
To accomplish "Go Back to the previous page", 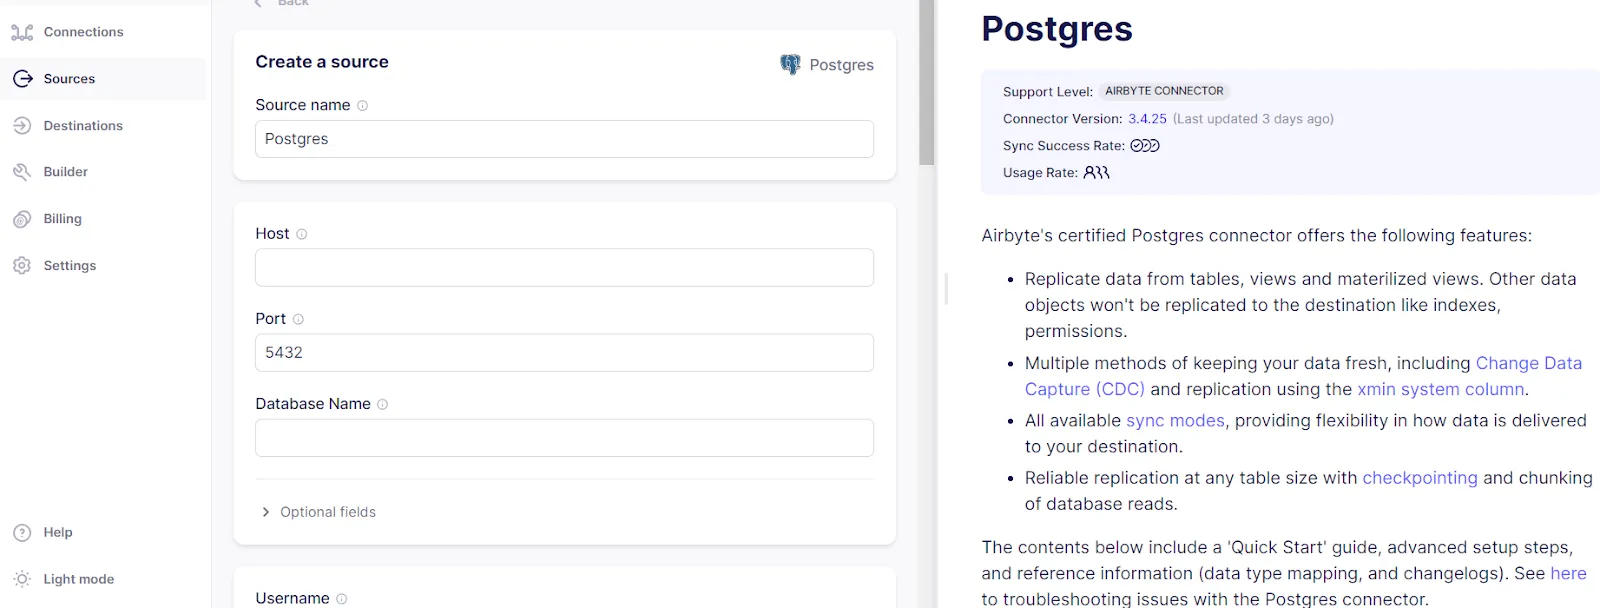I will tap(281, 3).
